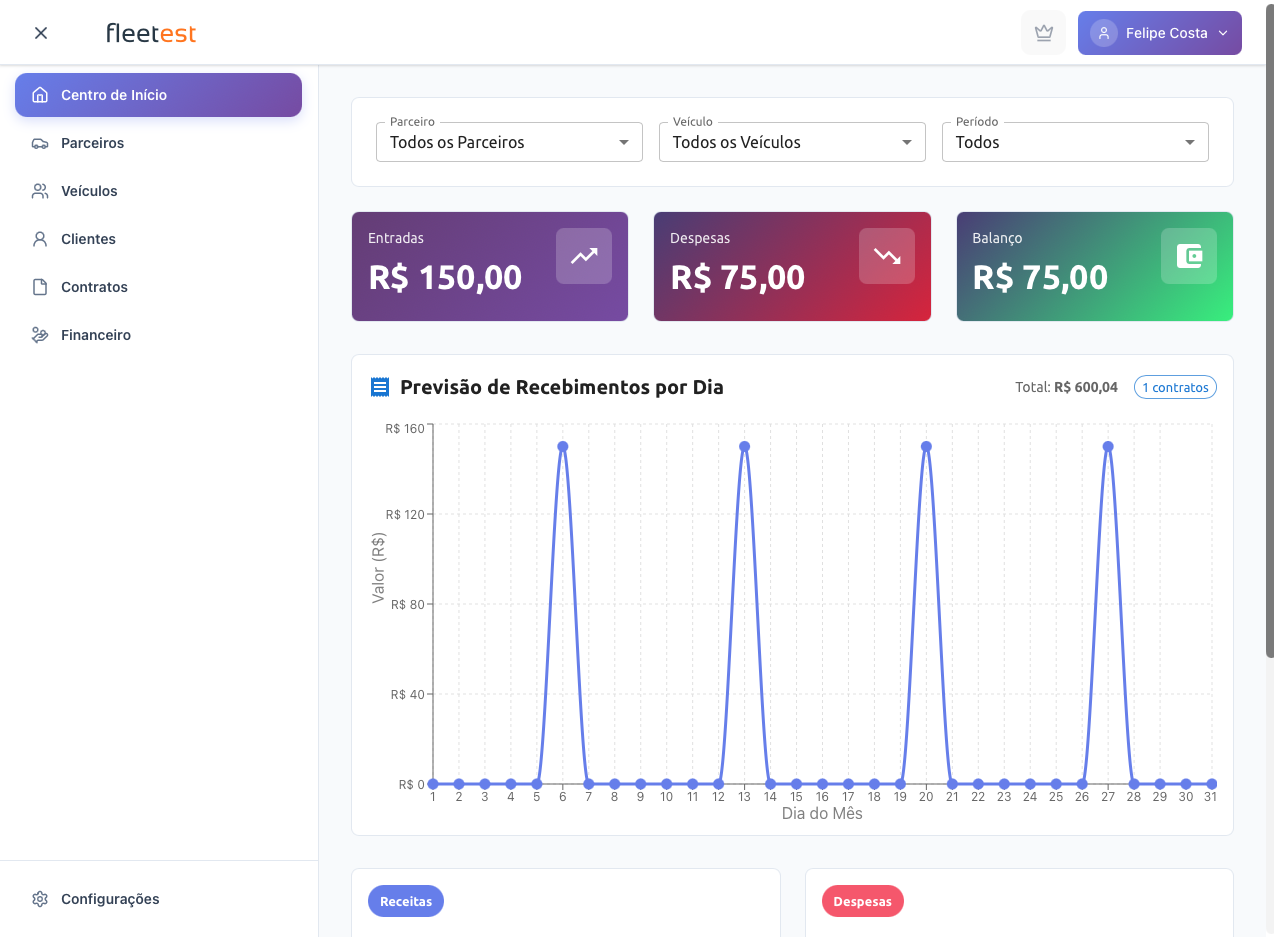
Task: Click the Previsão de Recebimentos chart icon
Action: 379,386
